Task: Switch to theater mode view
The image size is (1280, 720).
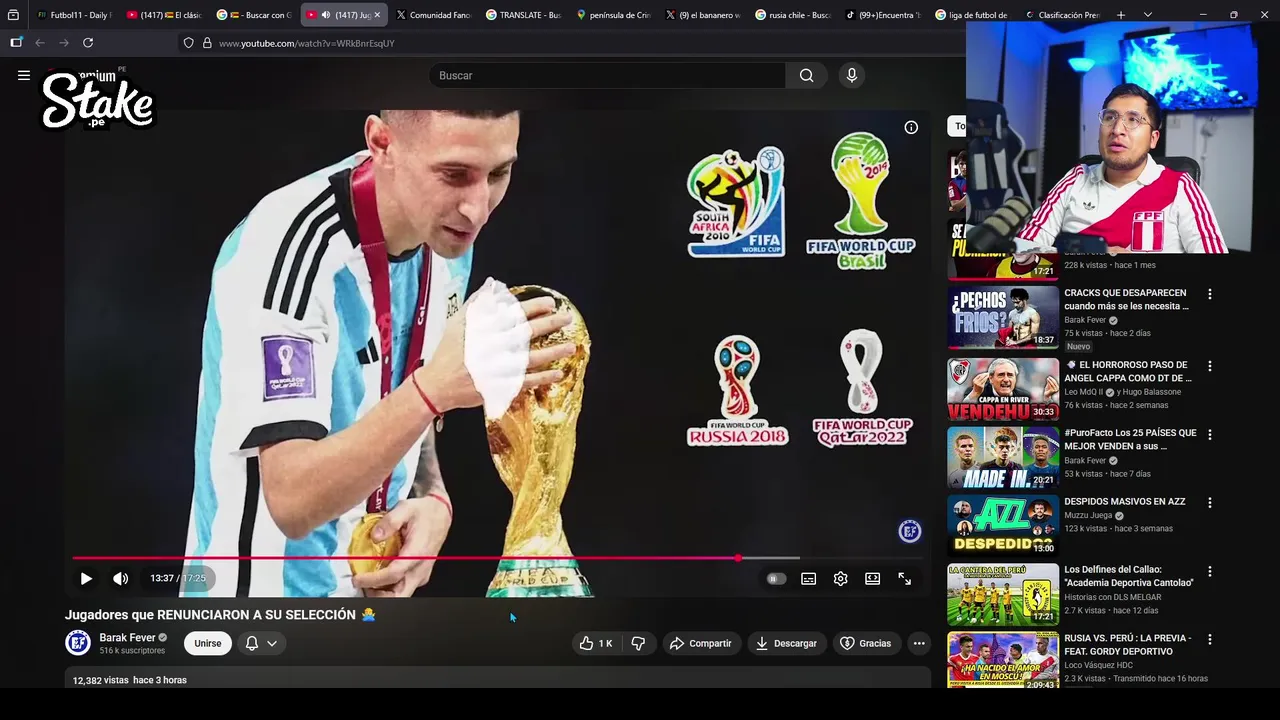Action: [872, 578]
